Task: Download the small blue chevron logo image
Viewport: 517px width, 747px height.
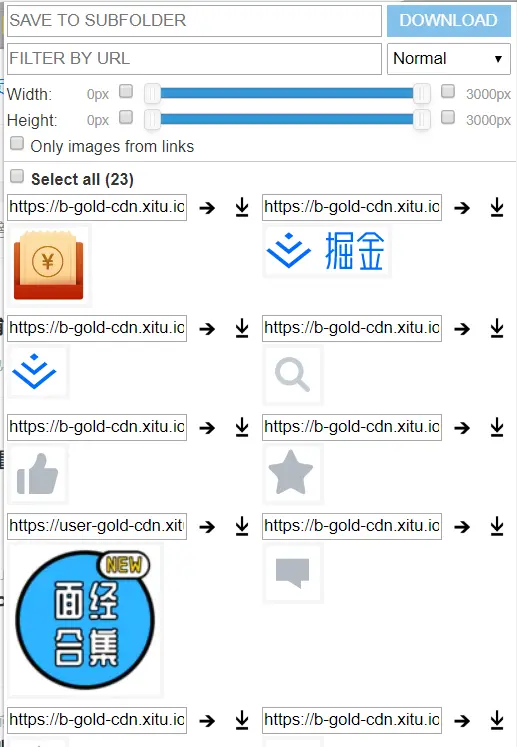Action: click(x=242, y=328)
